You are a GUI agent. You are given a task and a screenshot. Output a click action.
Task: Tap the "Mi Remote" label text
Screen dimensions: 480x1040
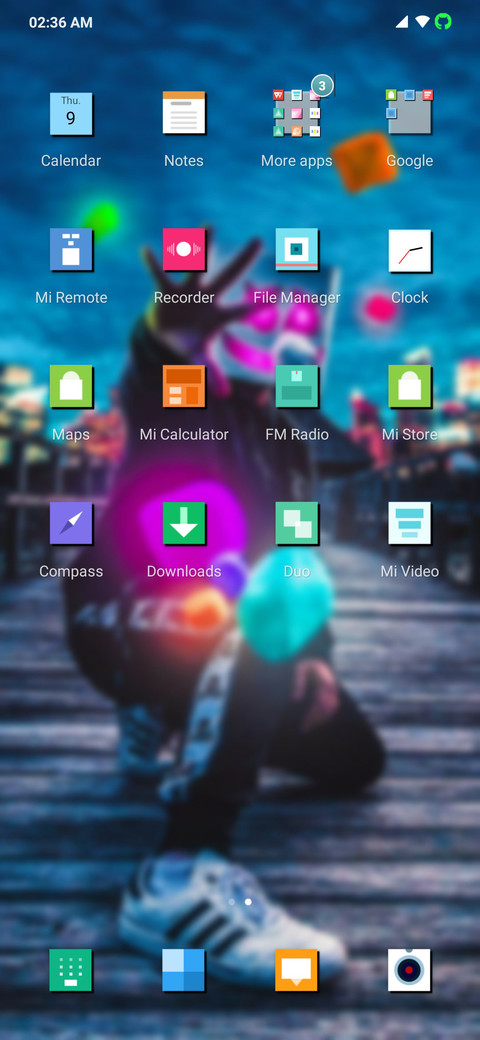(x=71, y=298)
